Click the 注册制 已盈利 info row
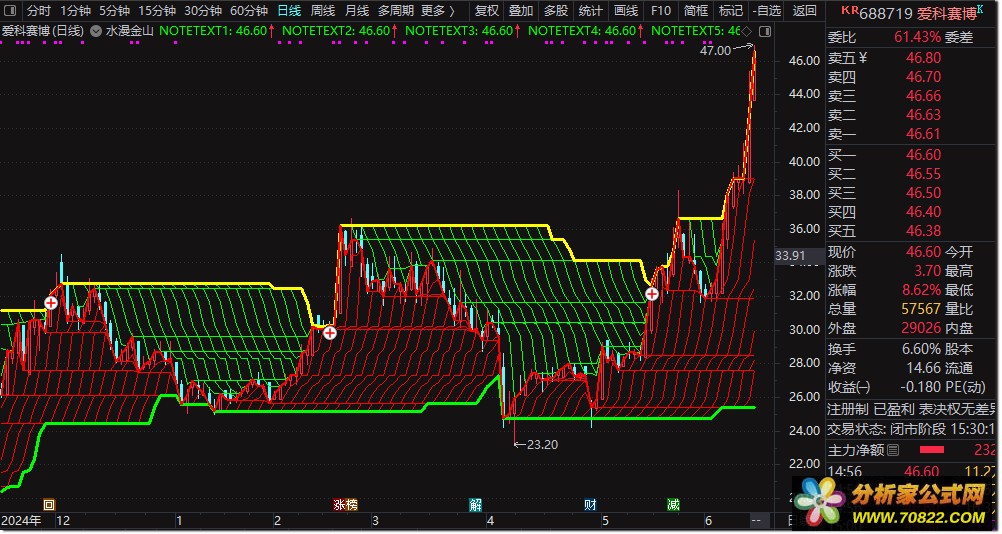This screenshot has width=1002, height=534. coord(912,409)
